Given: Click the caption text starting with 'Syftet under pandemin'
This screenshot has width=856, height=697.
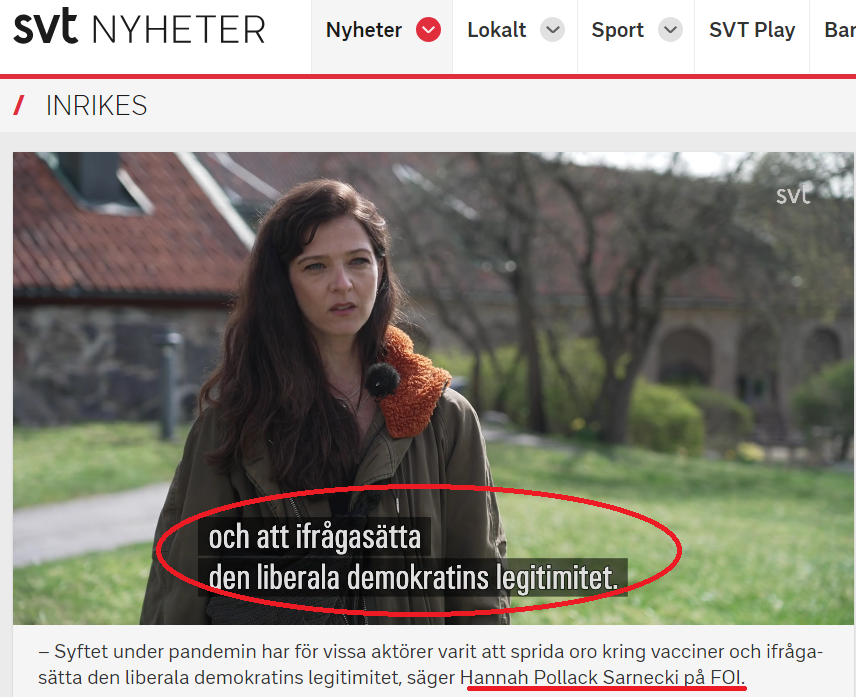Looking at the screenshot, I should (430, 665).
